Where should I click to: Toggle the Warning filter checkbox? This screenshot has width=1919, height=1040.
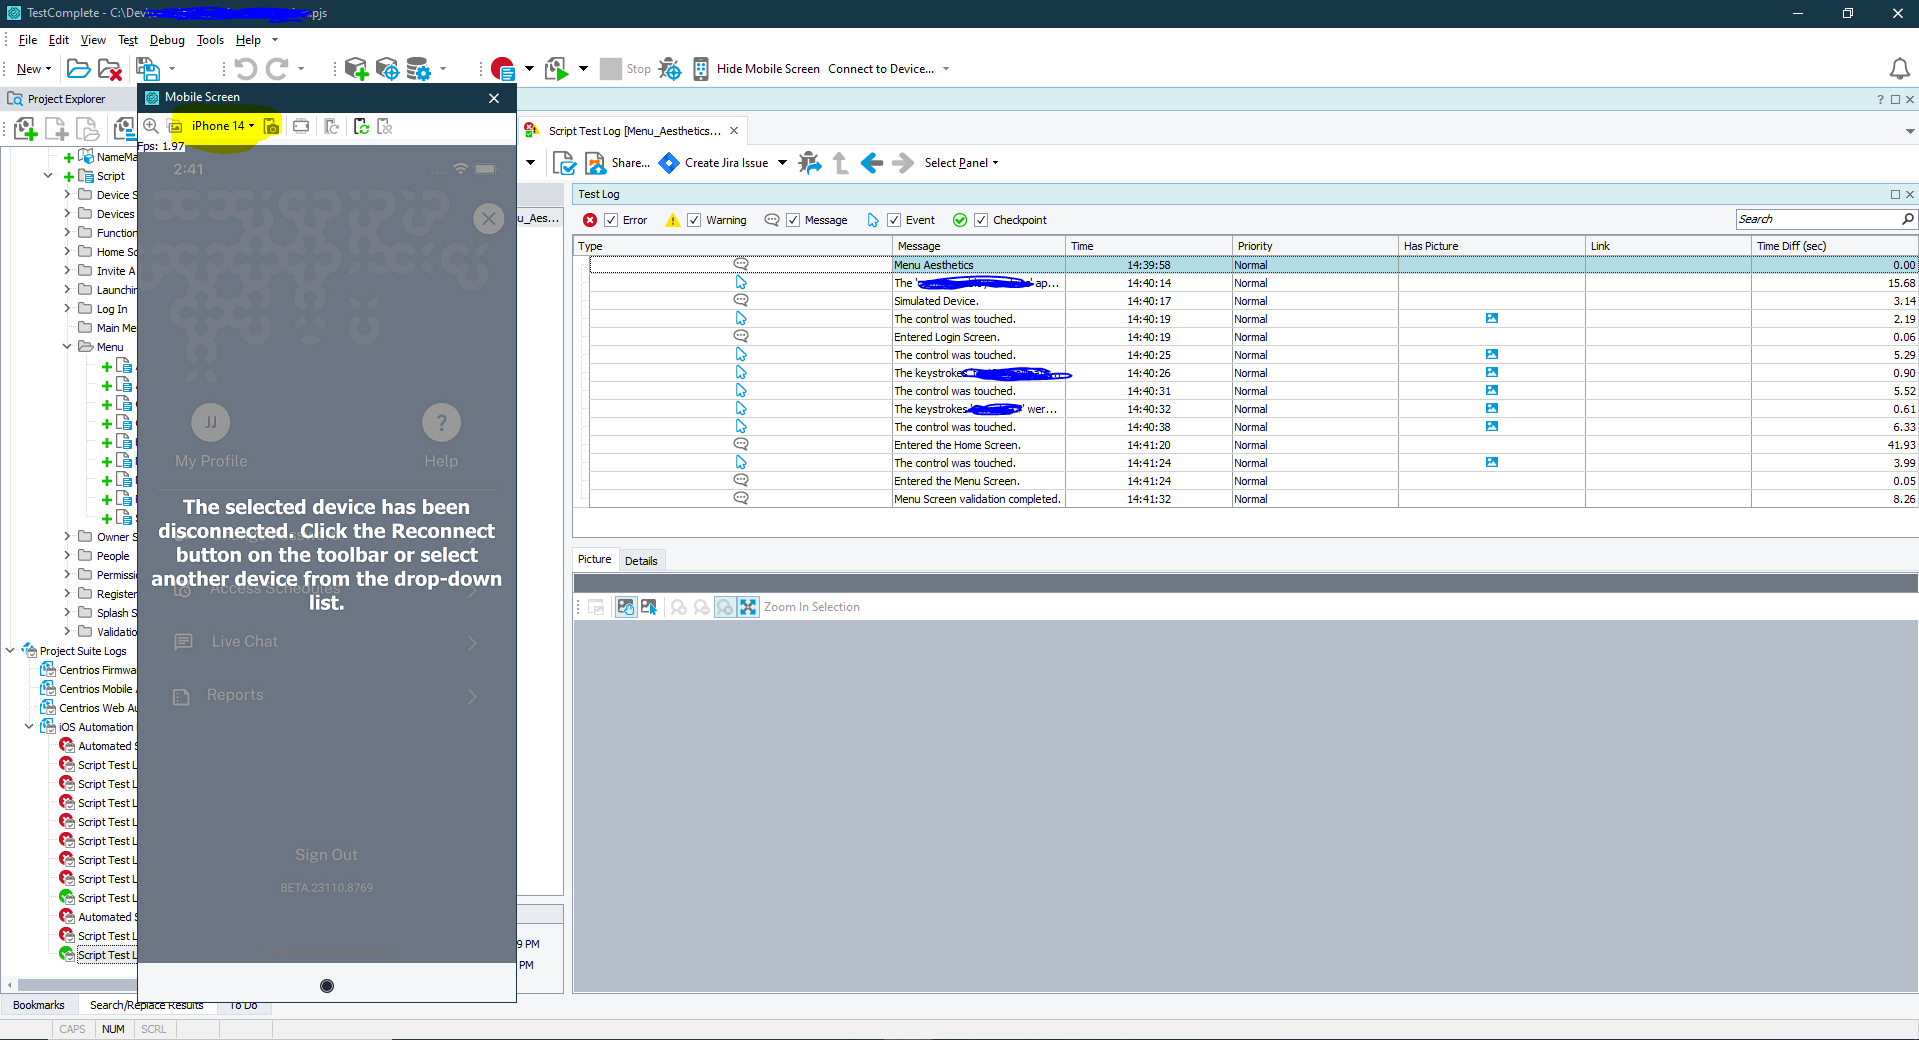click(694, 220)
